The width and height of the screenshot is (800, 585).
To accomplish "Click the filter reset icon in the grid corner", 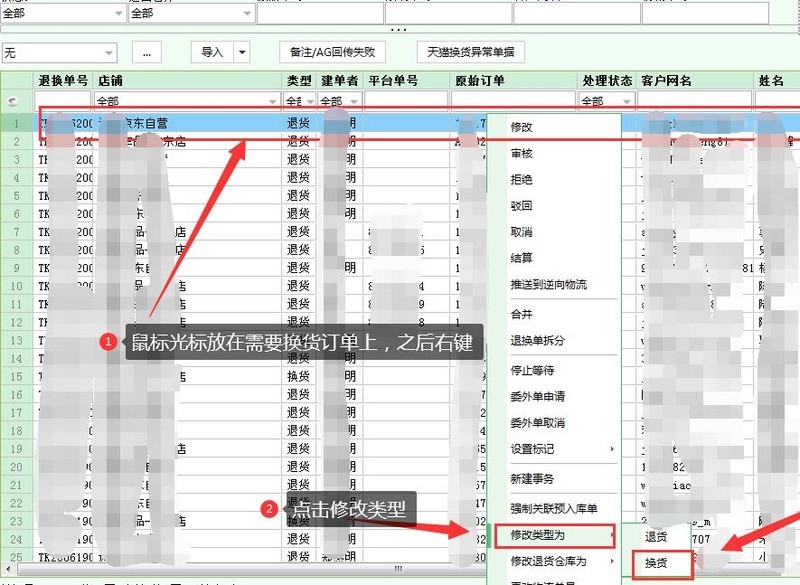I will (9, 100).
